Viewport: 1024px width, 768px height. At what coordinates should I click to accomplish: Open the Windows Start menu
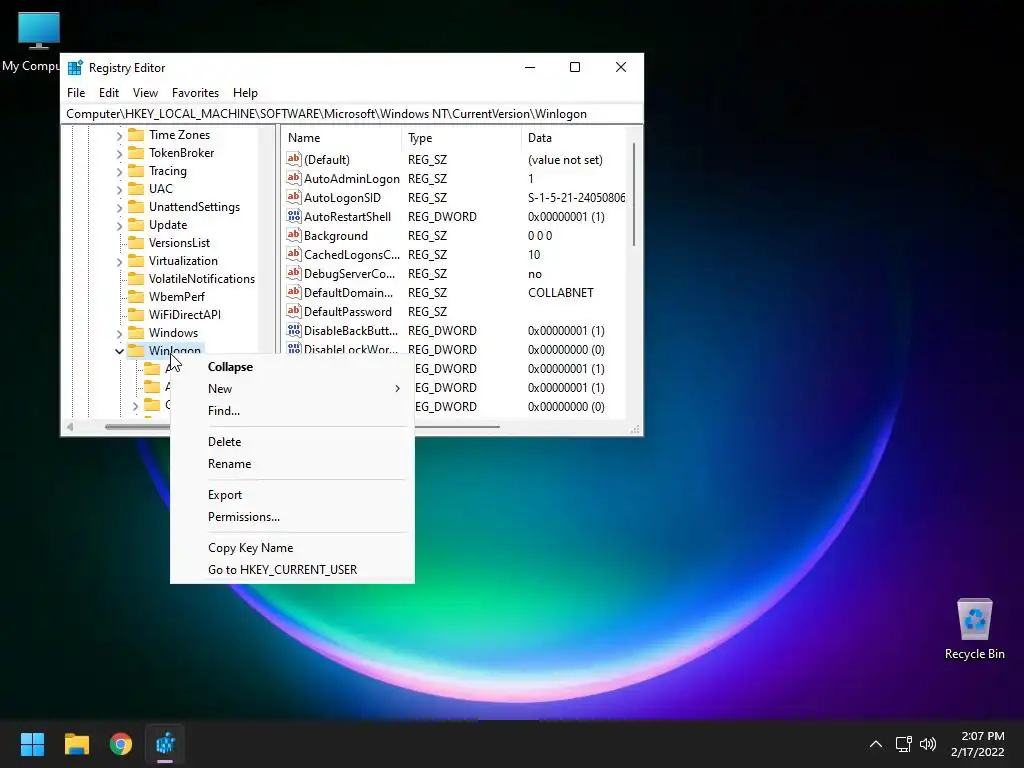click(32, 744)
